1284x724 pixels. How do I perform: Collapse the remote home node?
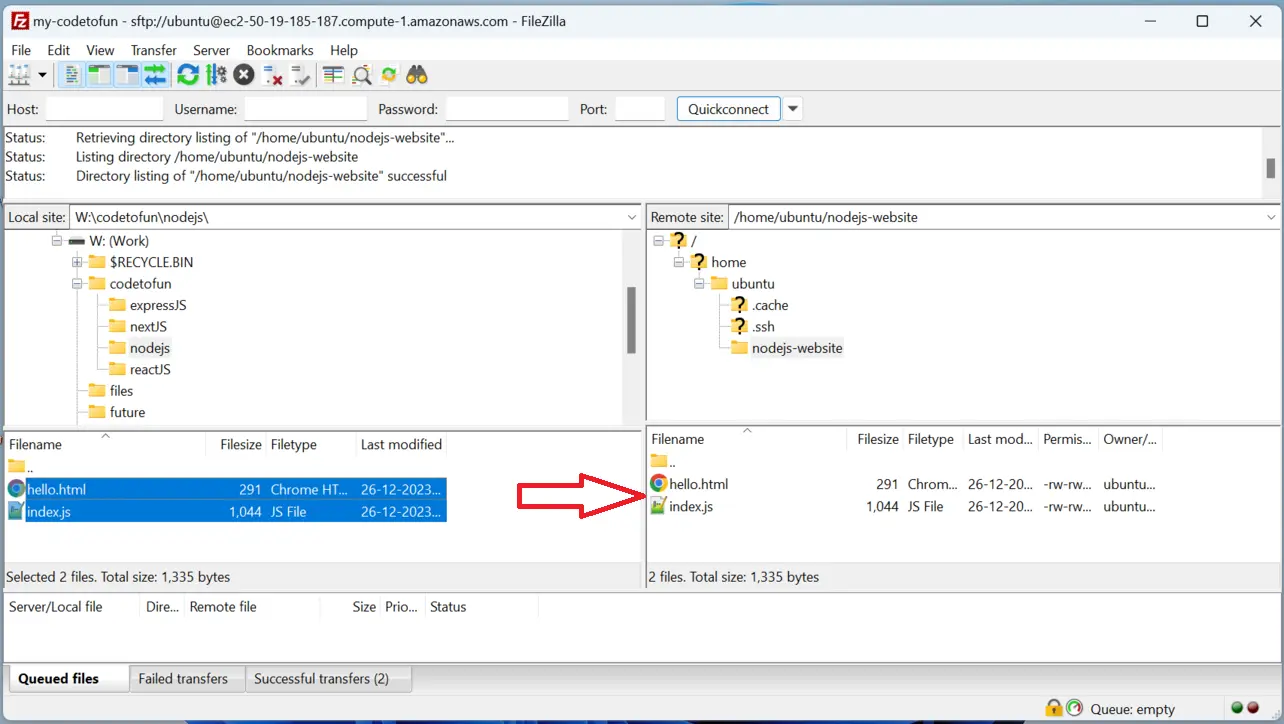point(679,262)
